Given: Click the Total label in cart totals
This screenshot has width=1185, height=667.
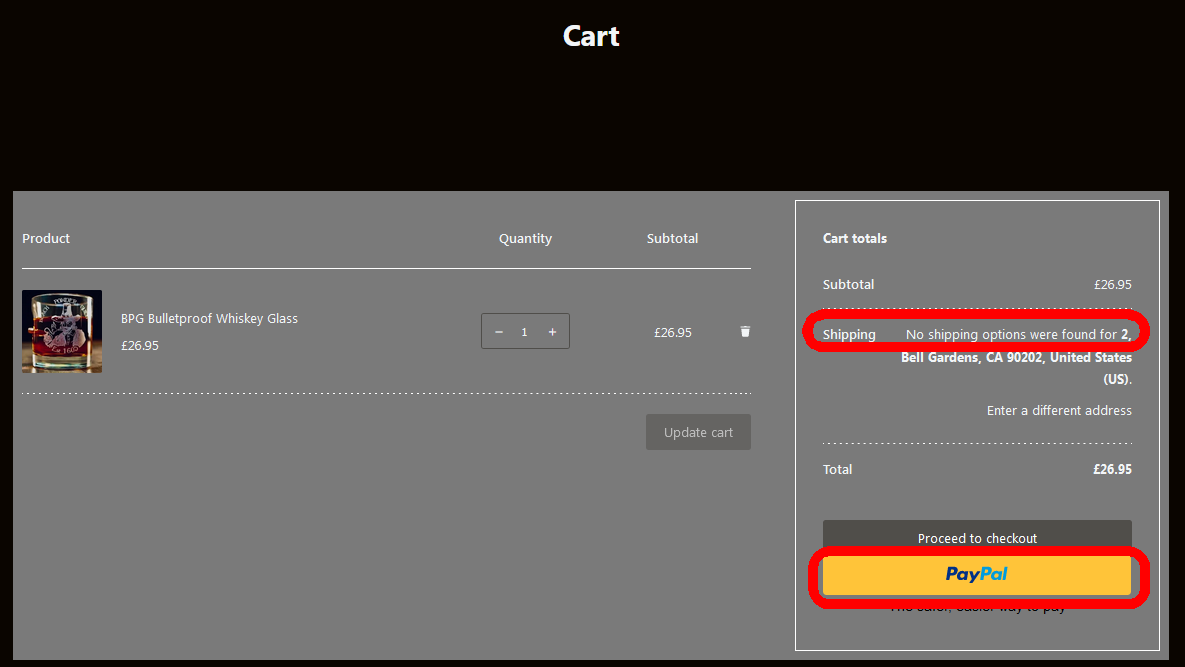Looking at the screenshot, I should tap(837, 469).
